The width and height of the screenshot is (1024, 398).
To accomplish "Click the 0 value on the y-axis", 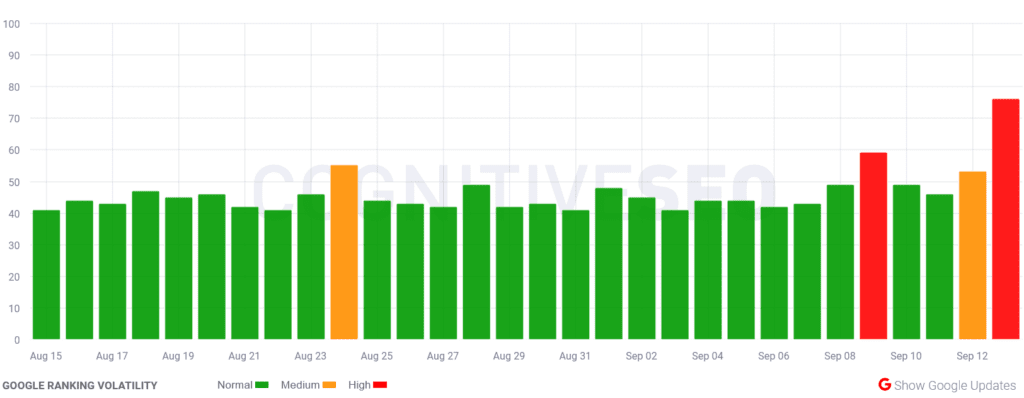I will click(x=17, y=340).
